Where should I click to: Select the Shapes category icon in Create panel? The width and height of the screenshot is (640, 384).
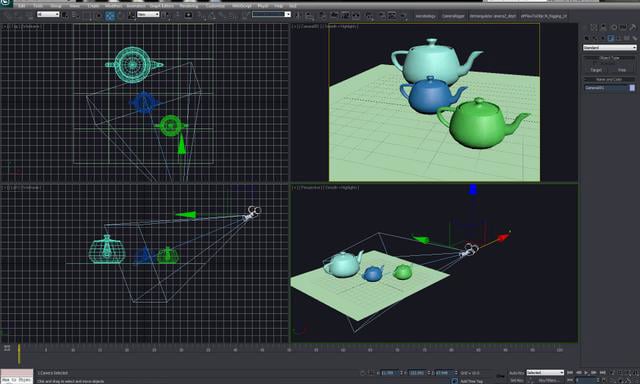[595, 38]
